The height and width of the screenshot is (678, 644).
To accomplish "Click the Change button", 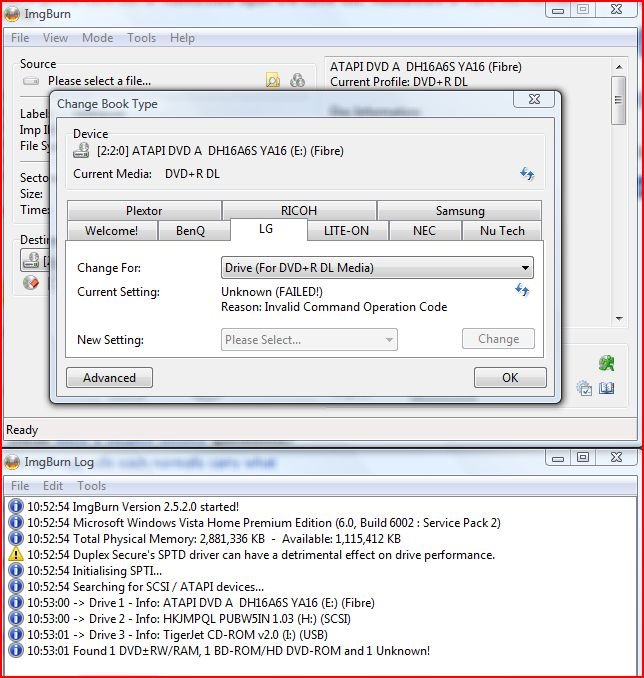I will pos(498,339).
